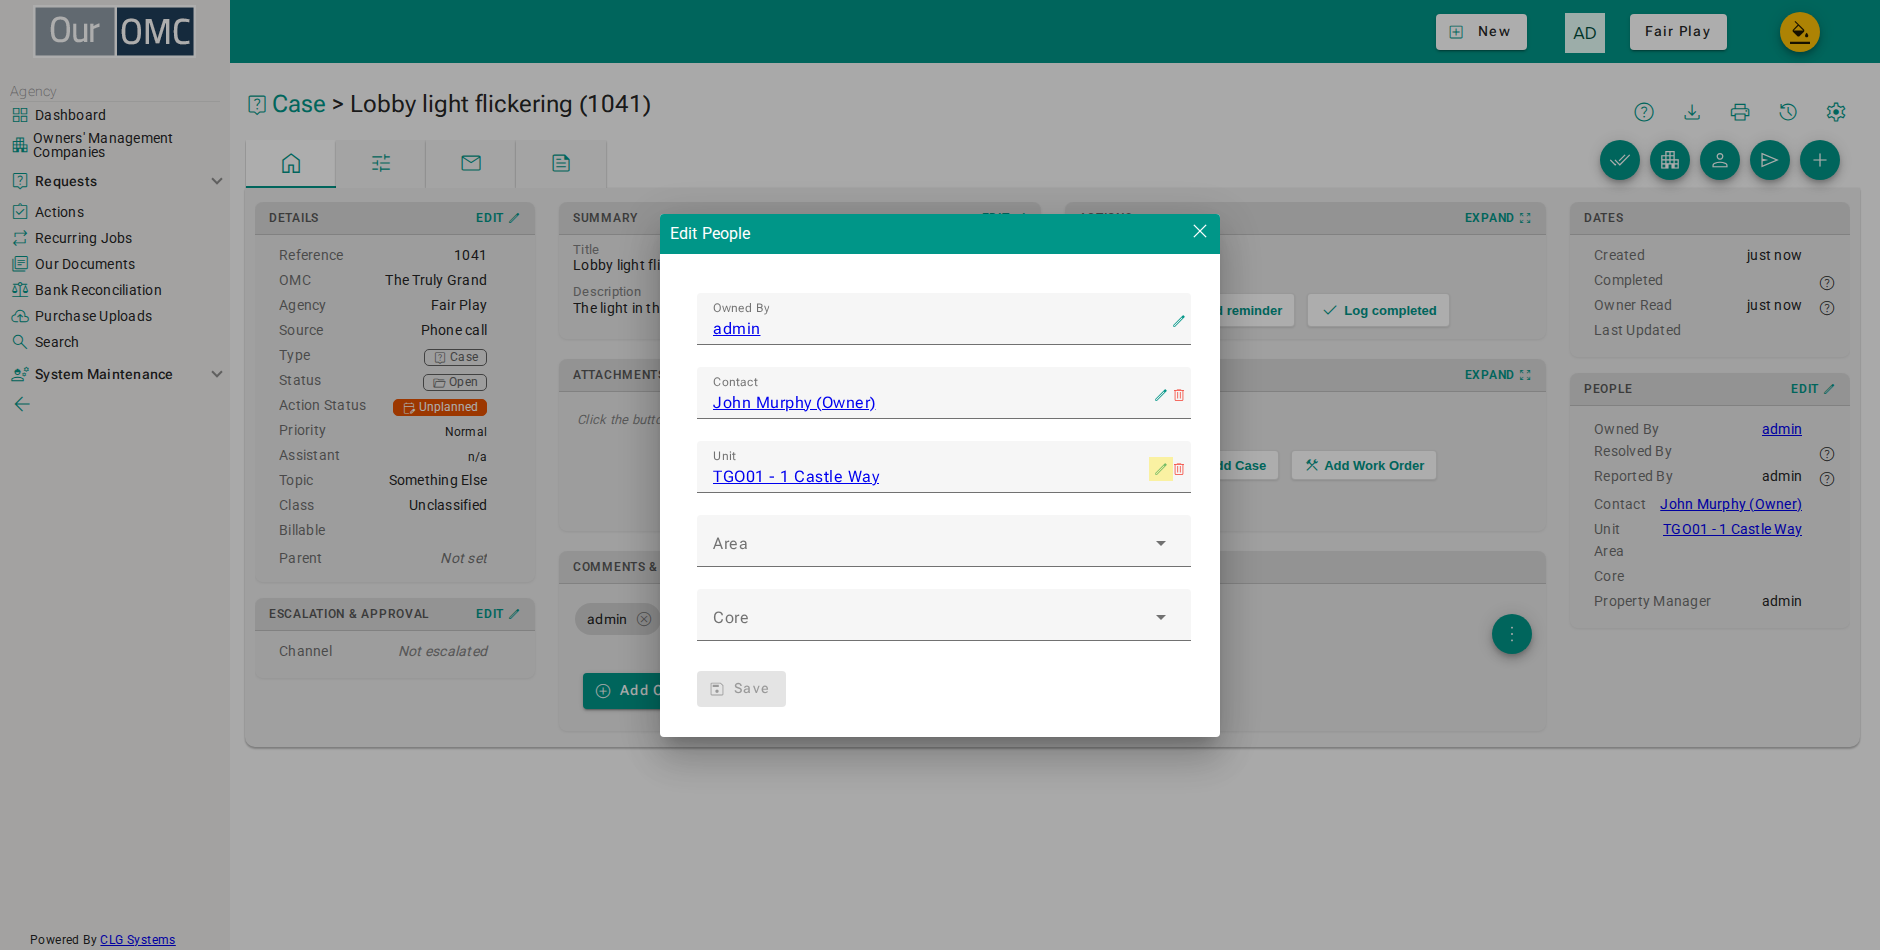Screen dimensions: 1880x950
Task: Click the send arrow round button
Action: coord(1770,160)
